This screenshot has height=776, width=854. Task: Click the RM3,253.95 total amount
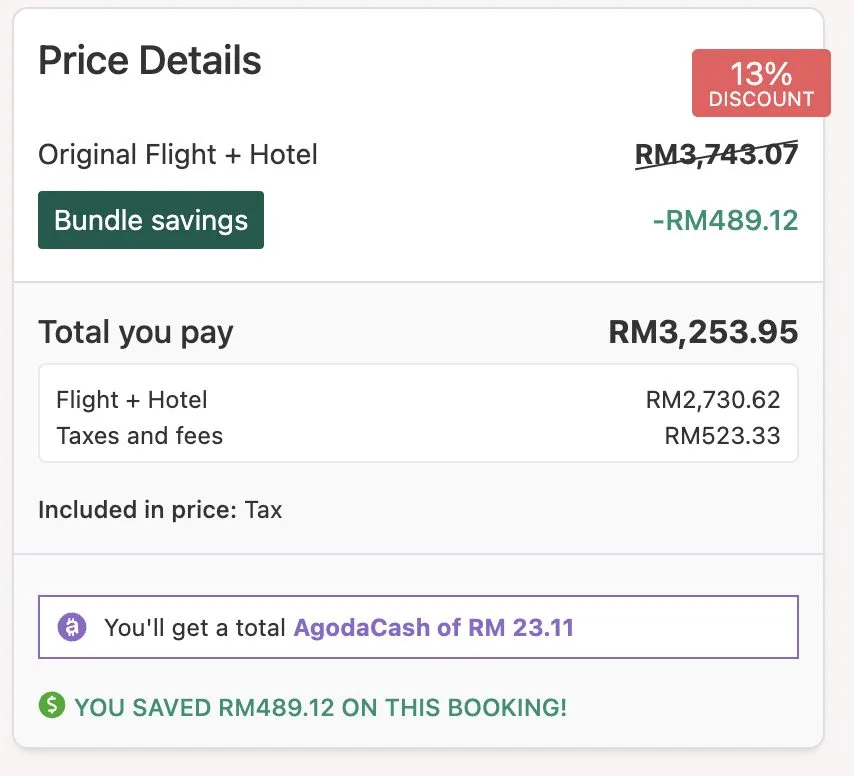[703, 332]
